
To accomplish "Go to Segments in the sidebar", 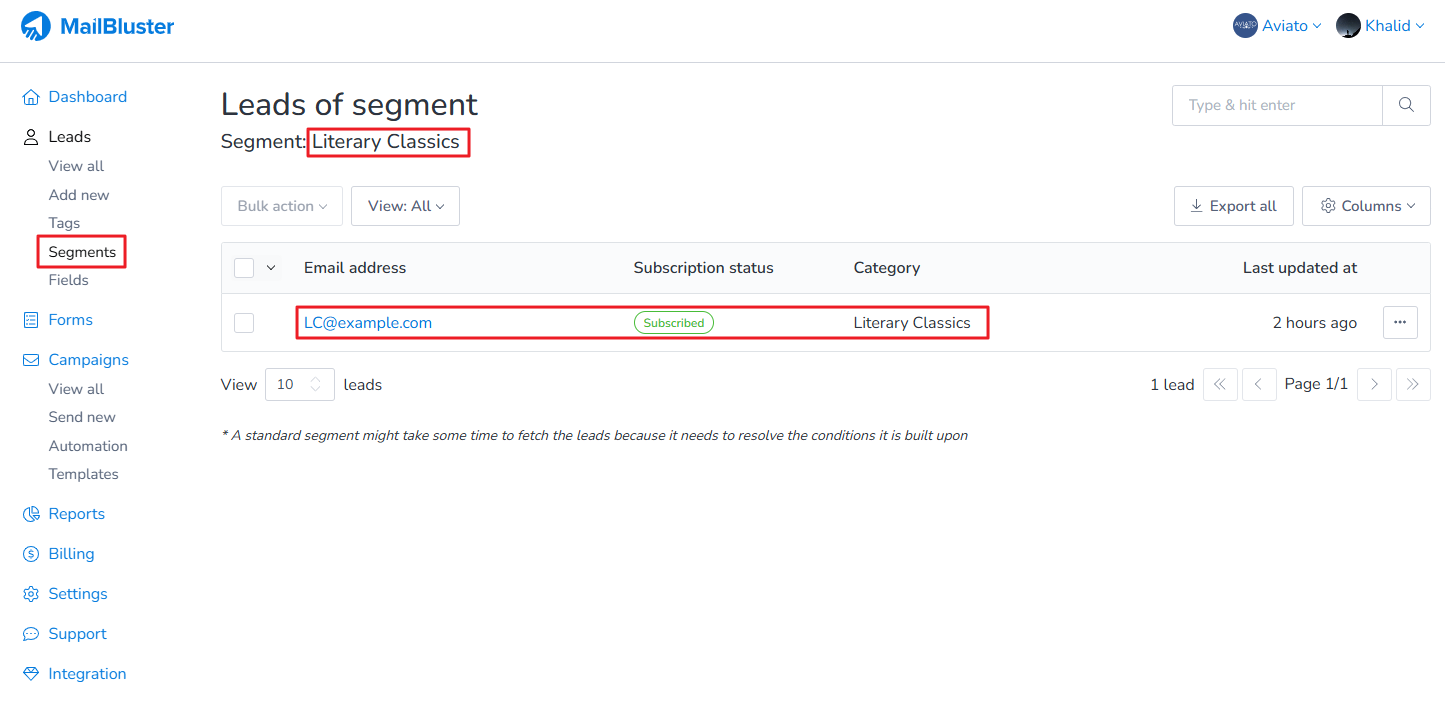I will [82, 252].
